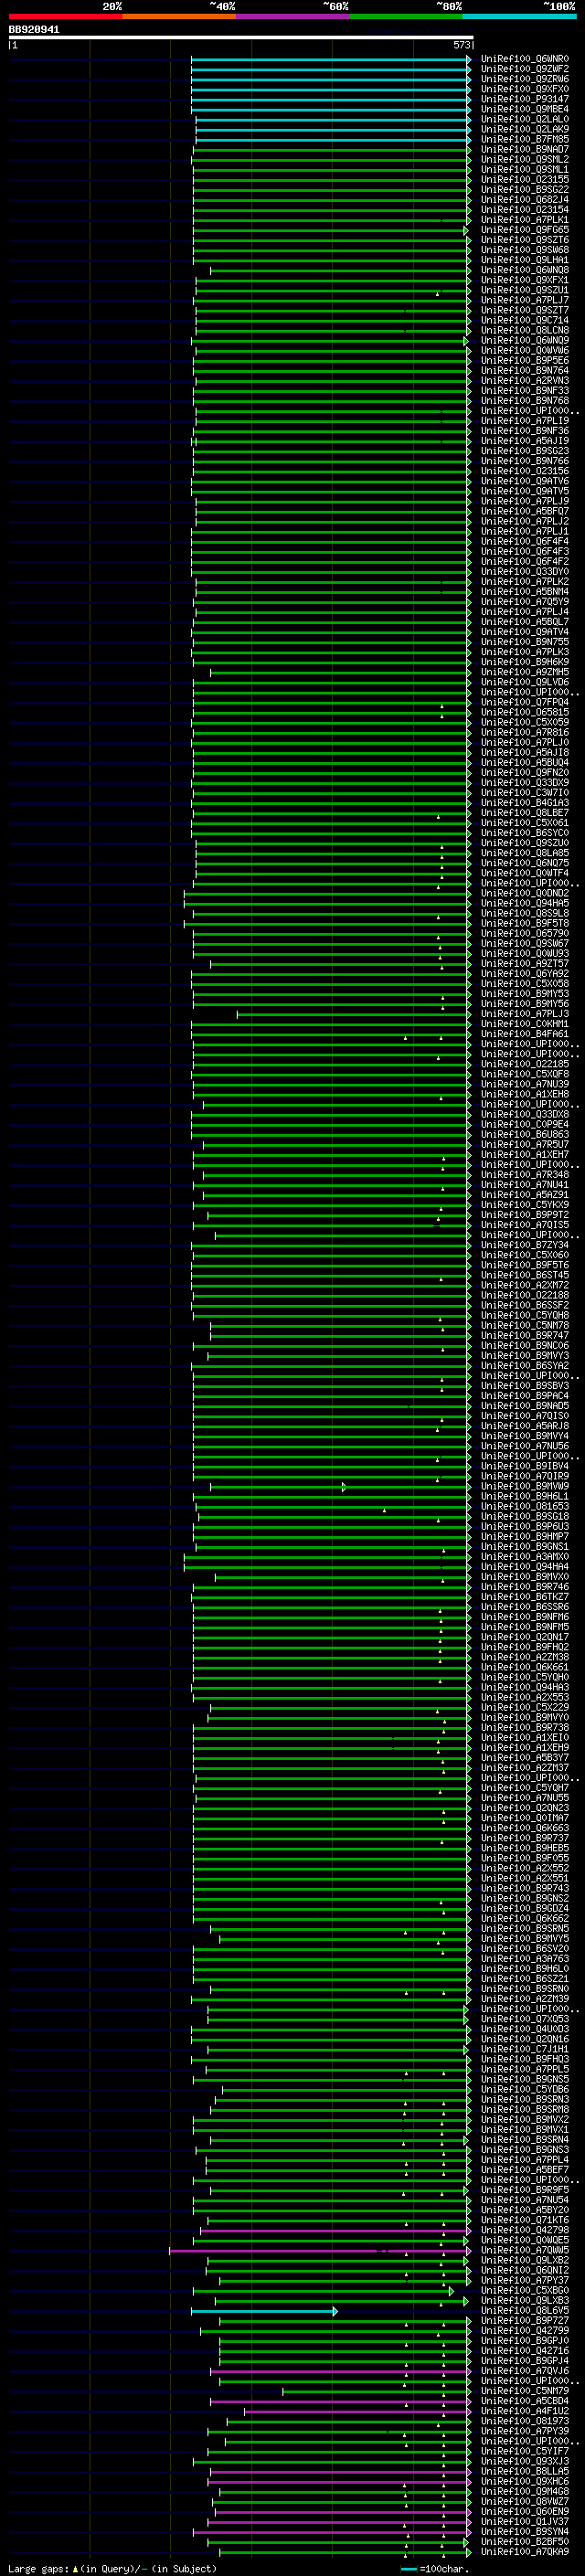Click the purple ~60% identity legend bar
The height and width of the screenshot is (2576, 585).
coord(292,16)
